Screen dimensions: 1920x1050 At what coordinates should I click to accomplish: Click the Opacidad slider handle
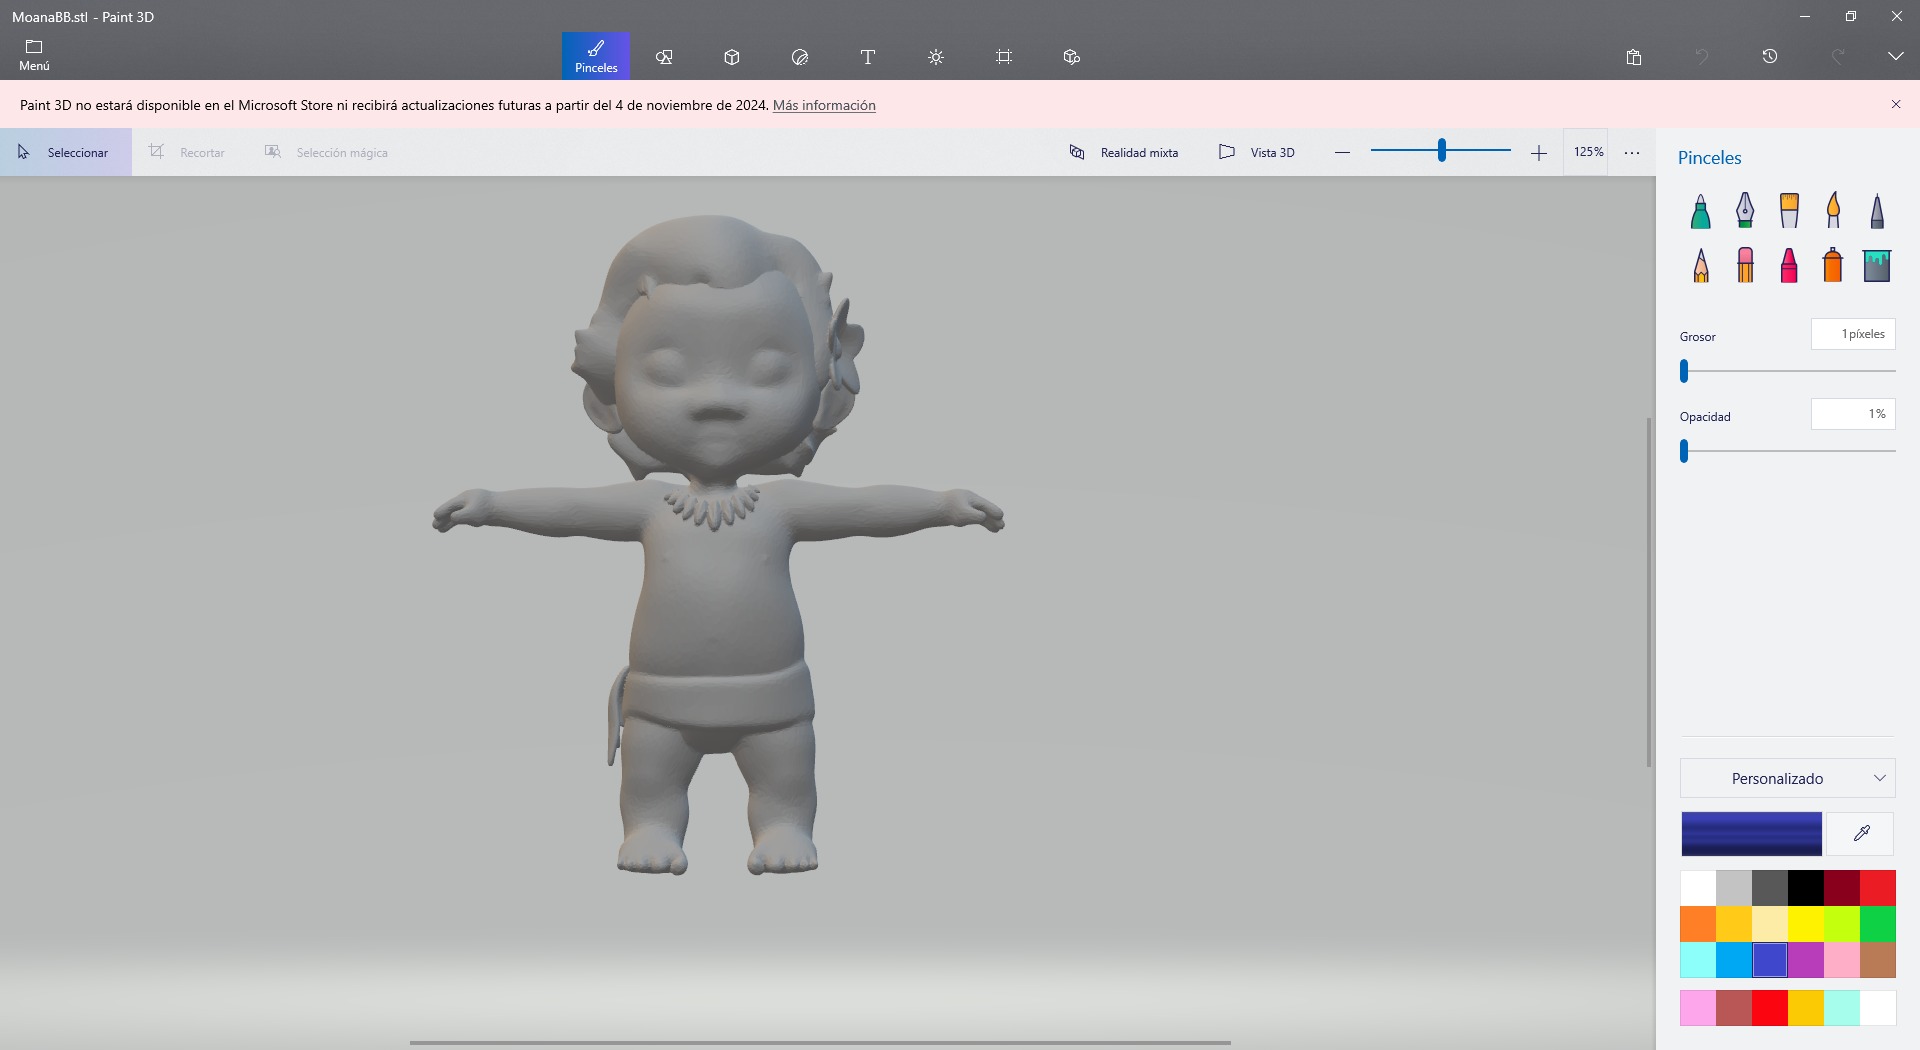point(1684,451)
